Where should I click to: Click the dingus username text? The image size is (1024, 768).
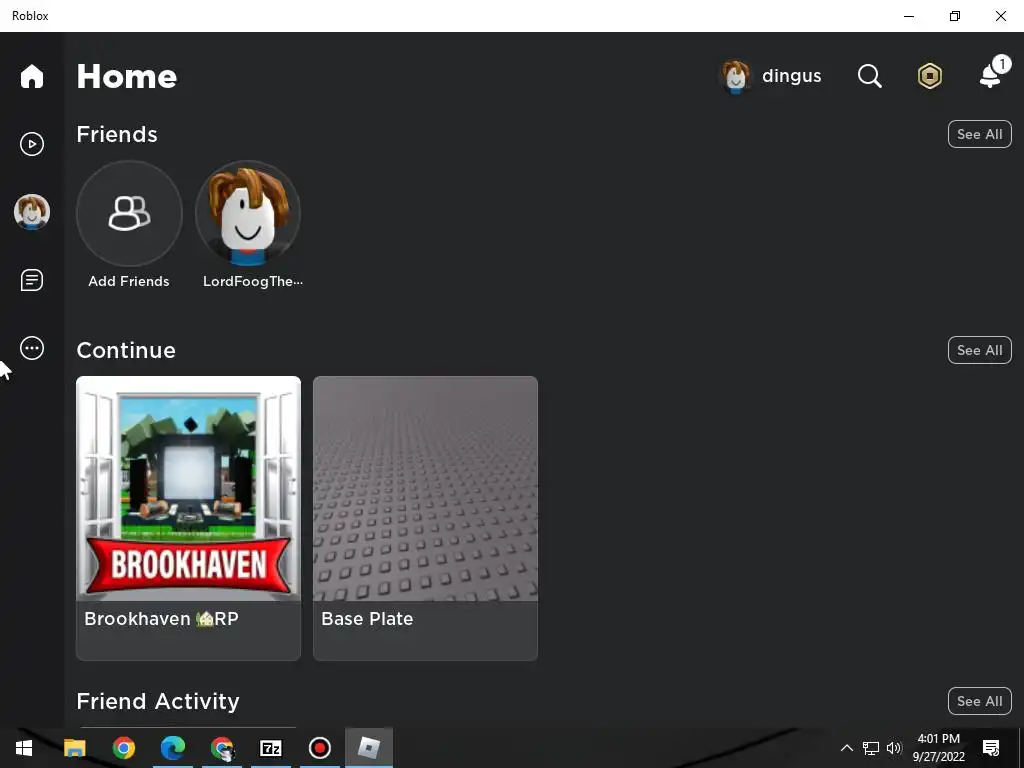click(791, 76)
